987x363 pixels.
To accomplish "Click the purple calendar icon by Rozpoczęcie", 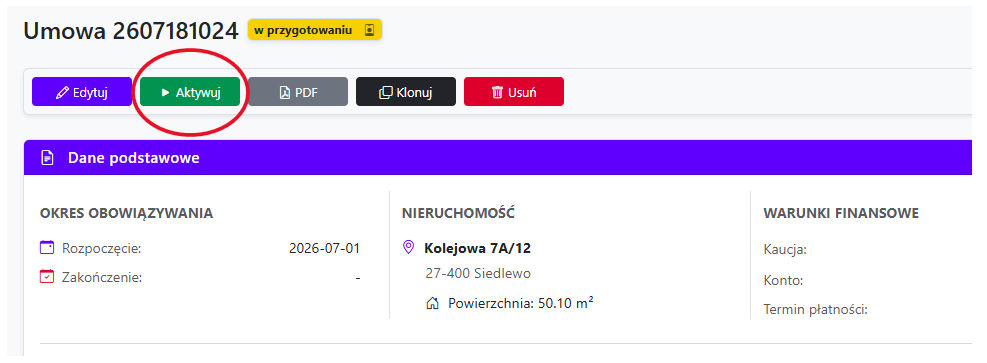I will coord(47,247).
